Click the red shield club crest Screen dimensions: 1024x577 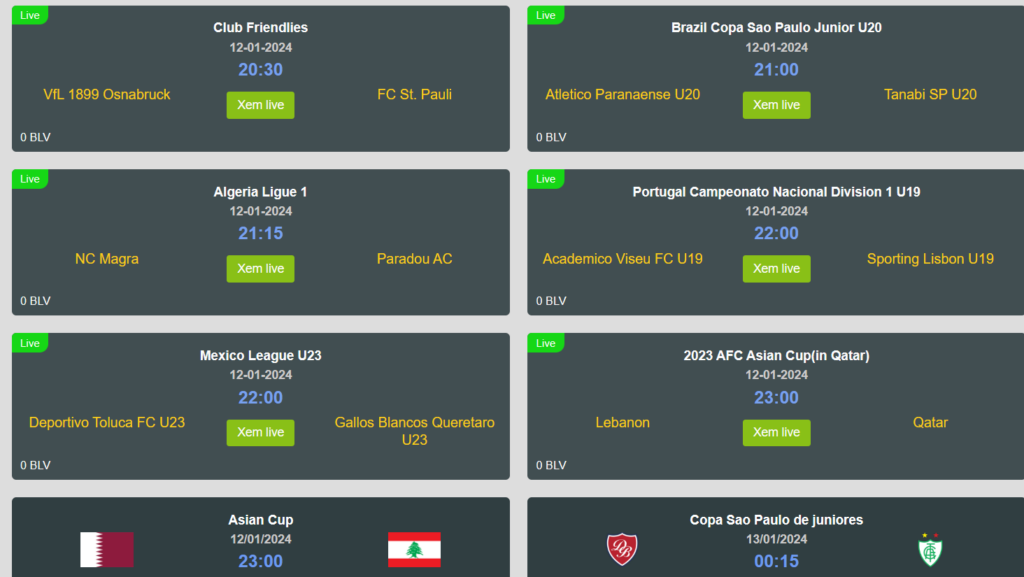click(622, 549)
